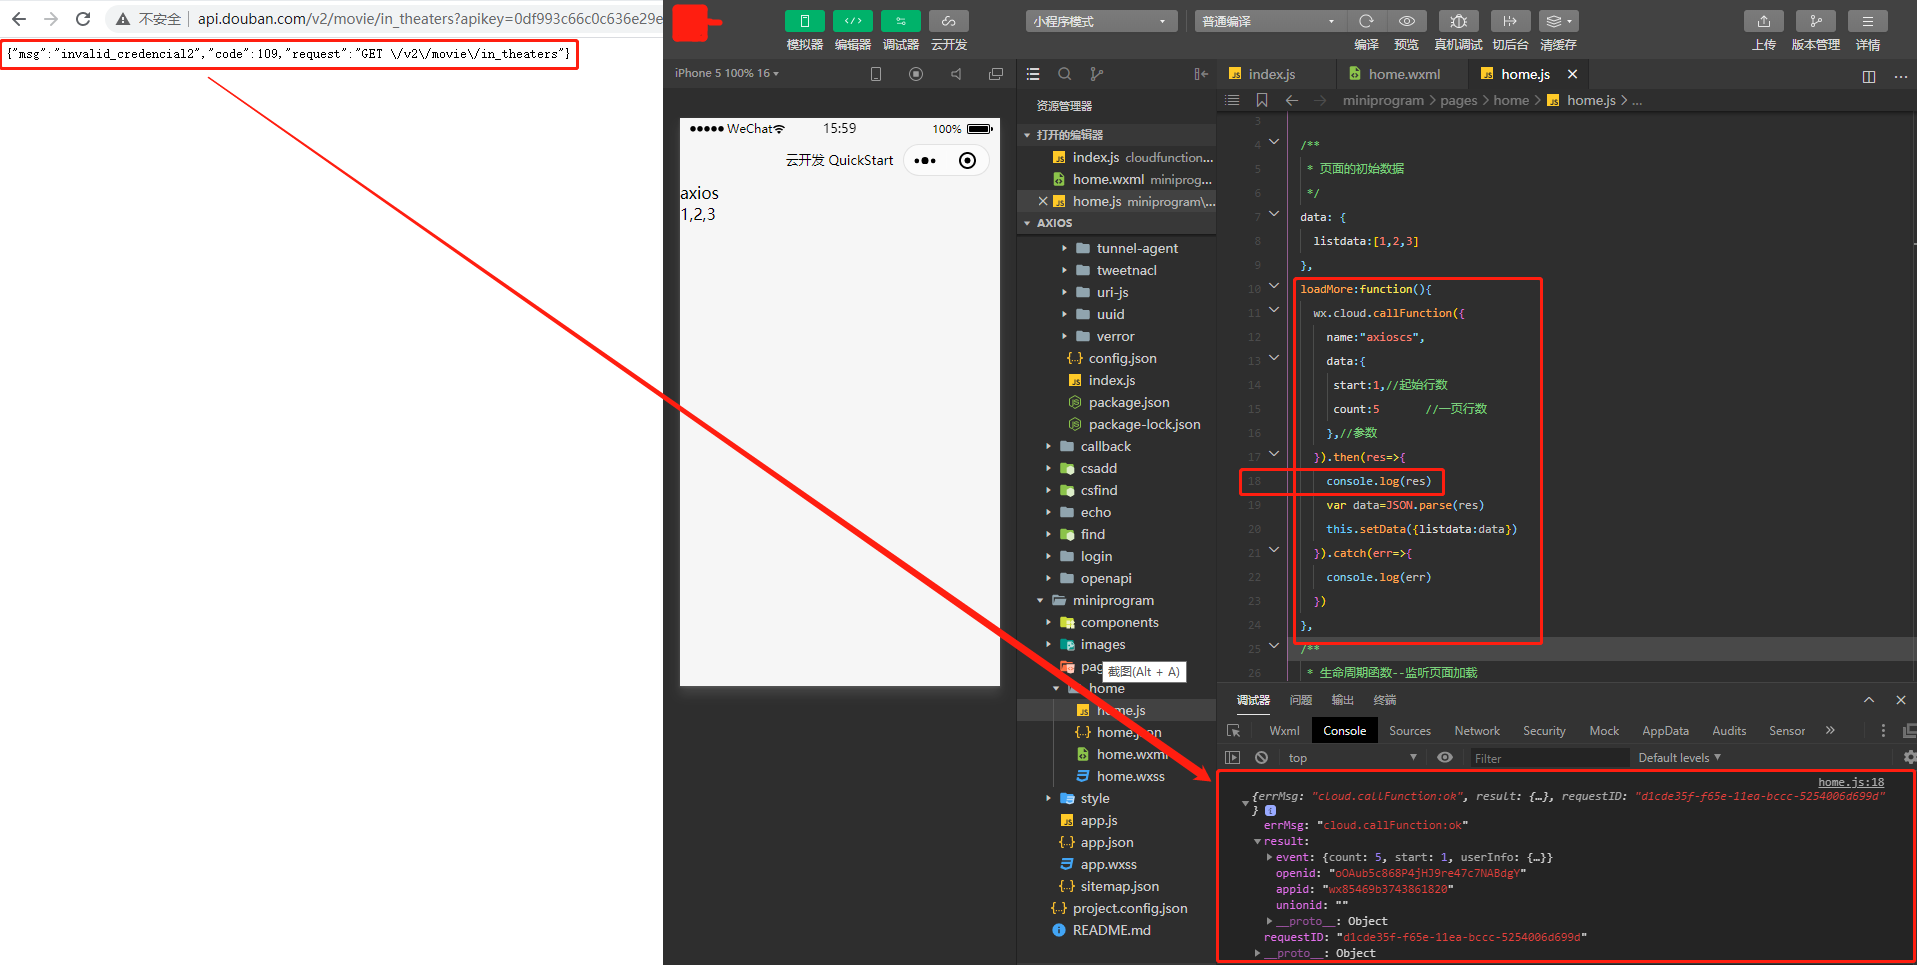Viewport: 1917px width, 965px height.
Task: Click the back navigation arrow in editor
Action: [1292, 100]
